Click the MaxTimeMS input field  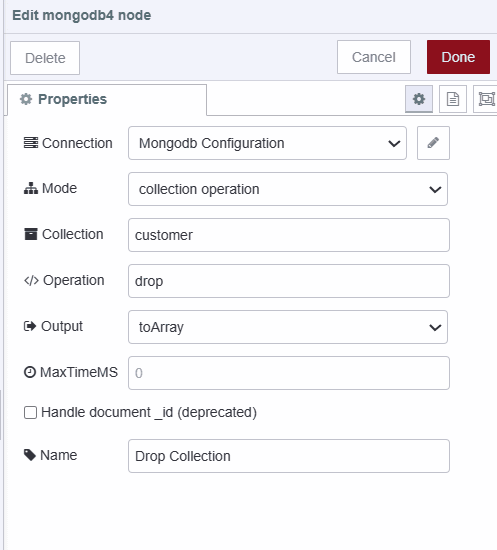click(289, 373)
